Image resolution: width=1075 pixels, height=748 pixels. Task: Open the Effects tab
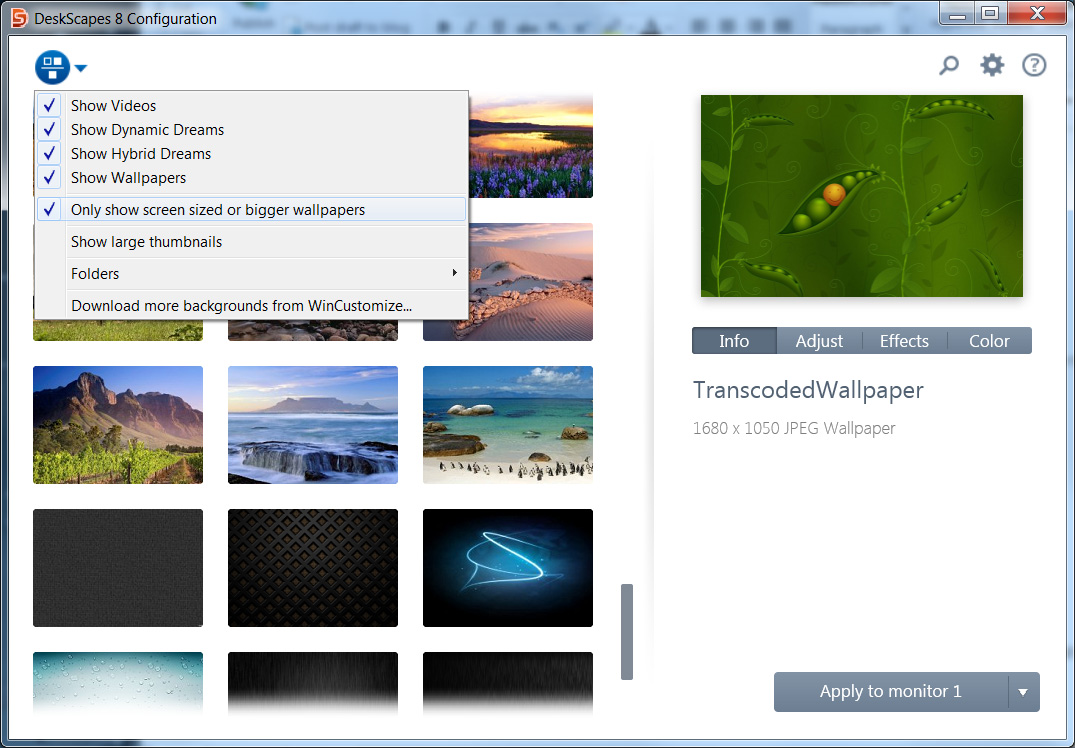point(904,341)
